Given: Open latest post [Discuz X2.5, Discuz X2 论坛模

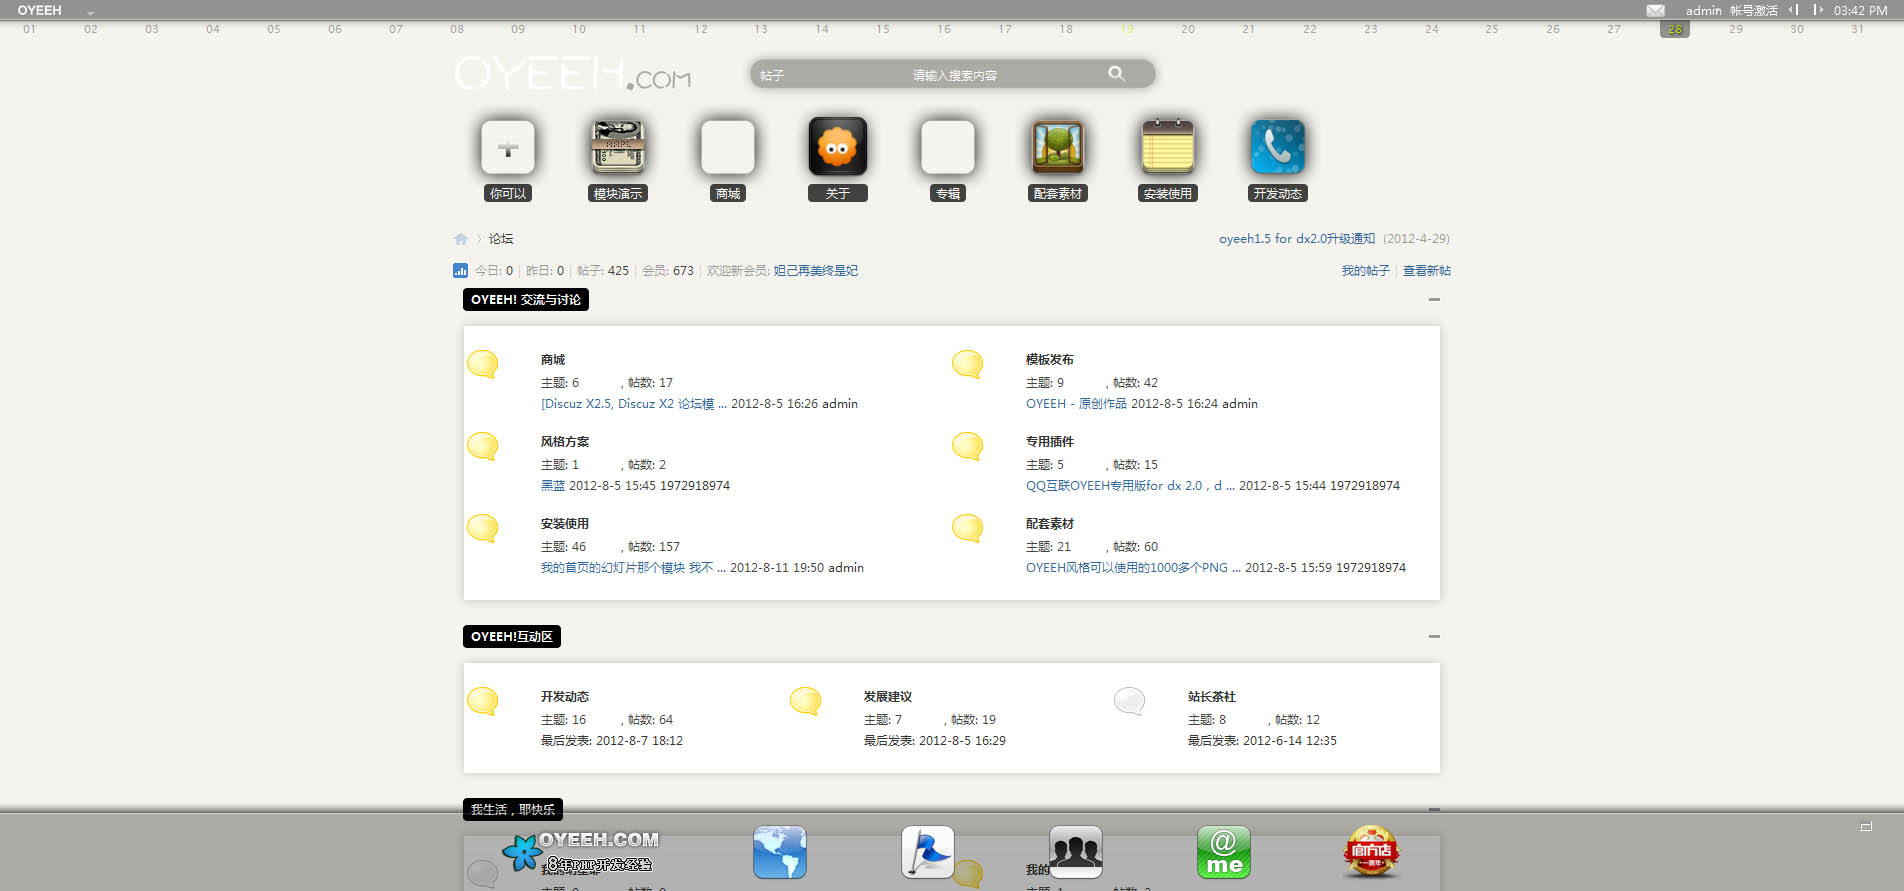Looking at the screenshot, I should tap(633, 404).
